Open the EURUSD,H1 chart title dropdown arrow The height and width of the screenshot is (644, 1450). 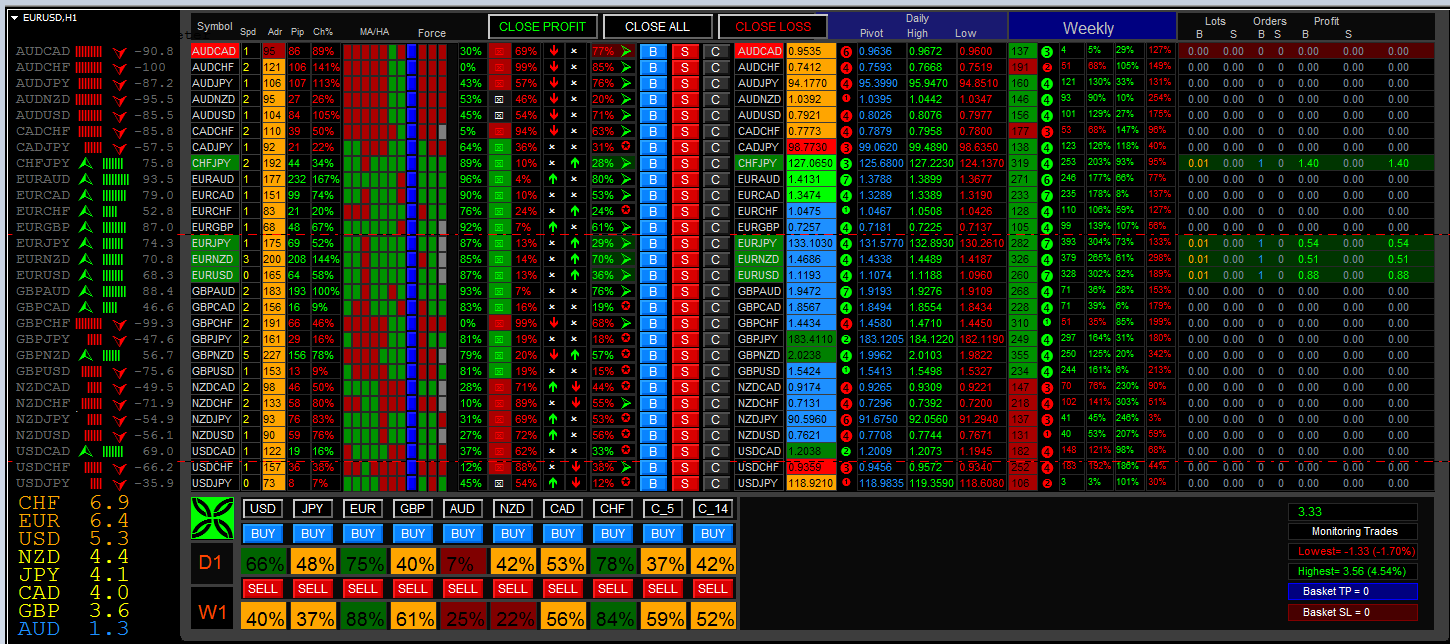coord(13,17)
